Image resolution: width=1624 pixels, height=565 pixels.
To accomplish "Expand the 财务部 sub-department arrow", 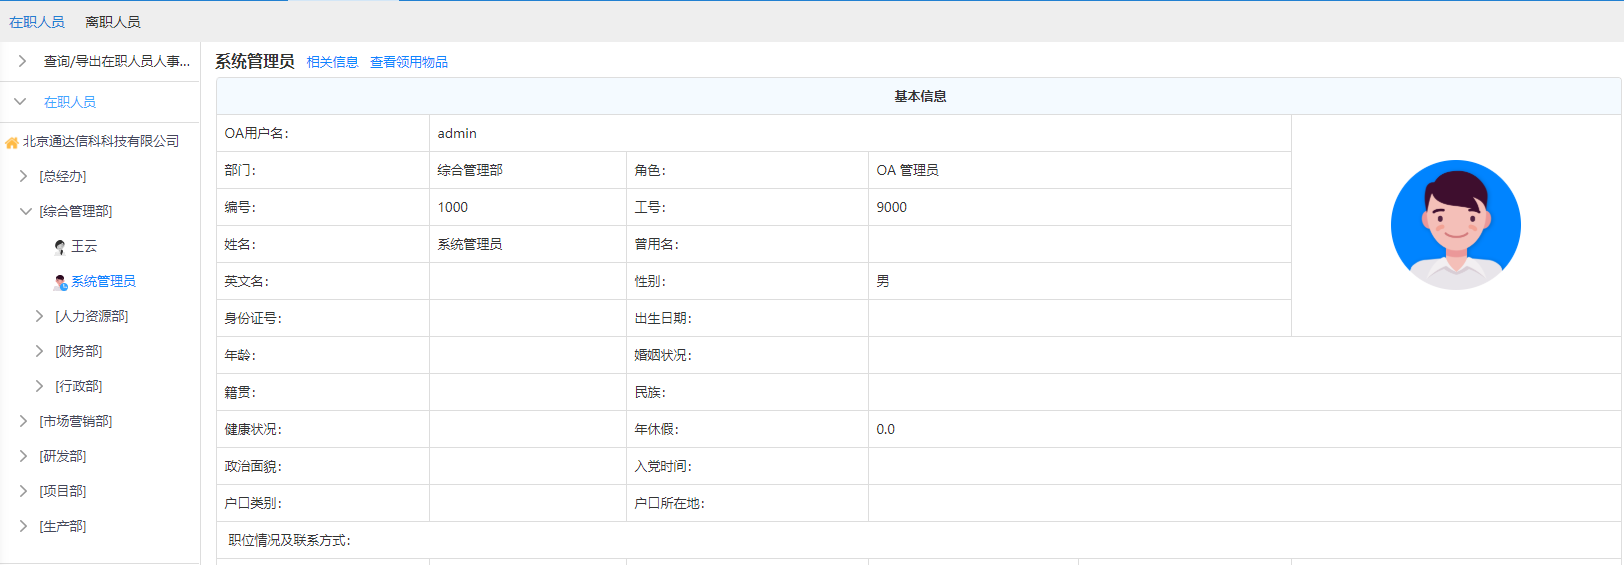I will (x=40, y=351).
